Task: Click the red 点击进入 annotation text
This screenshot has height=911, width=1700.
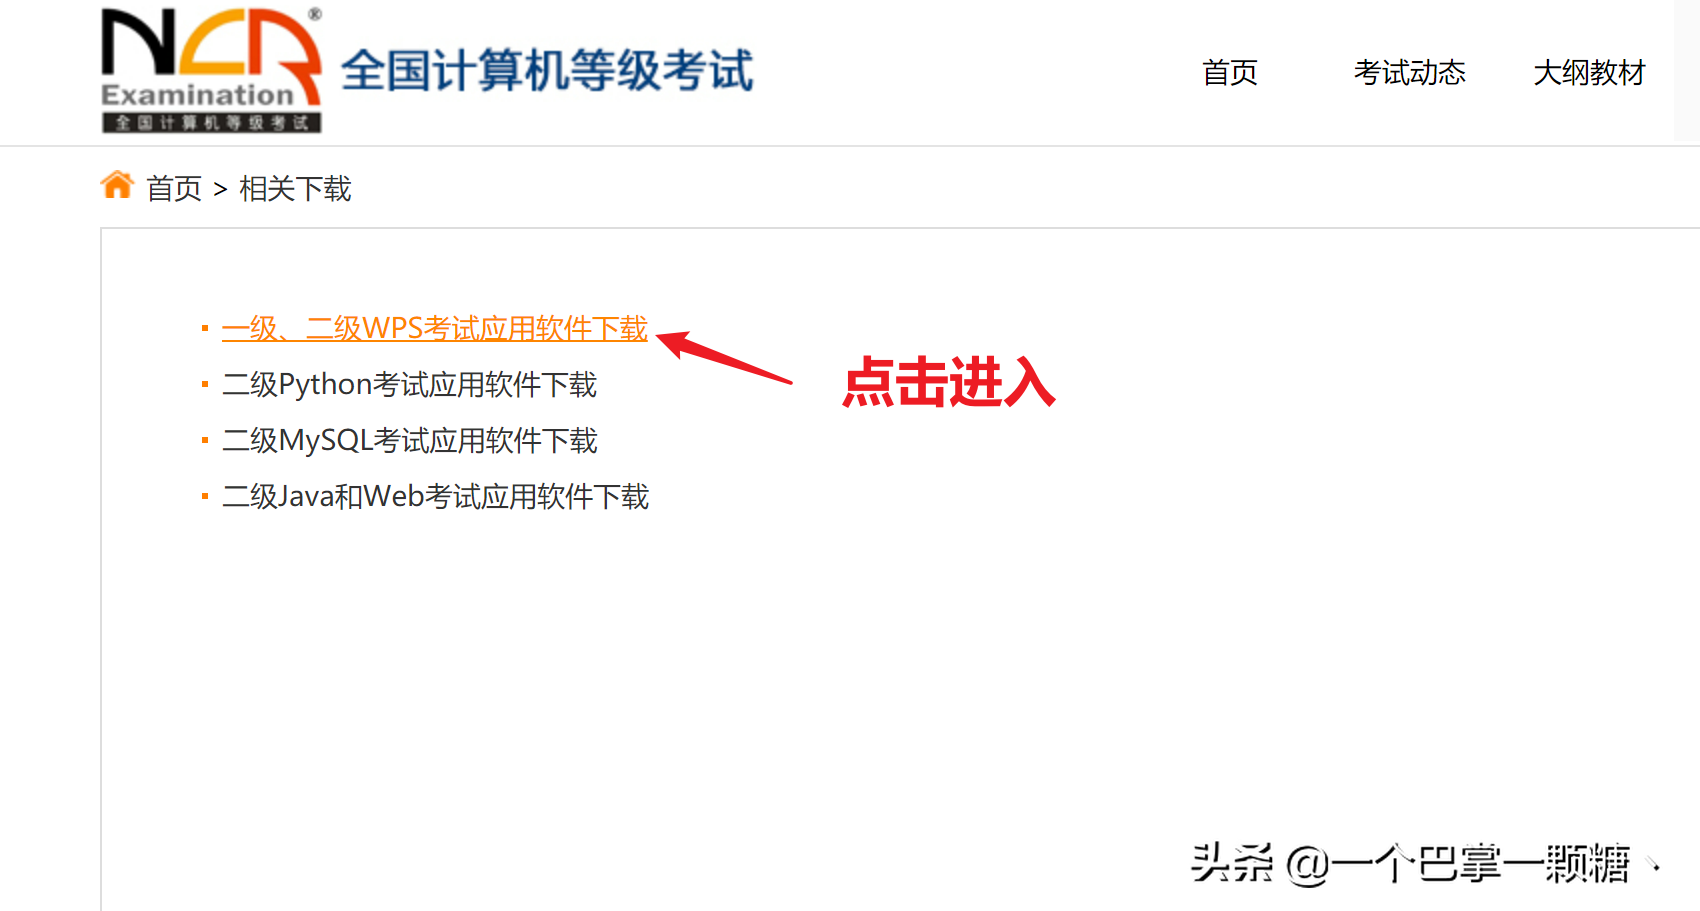Action: [949, 382]
